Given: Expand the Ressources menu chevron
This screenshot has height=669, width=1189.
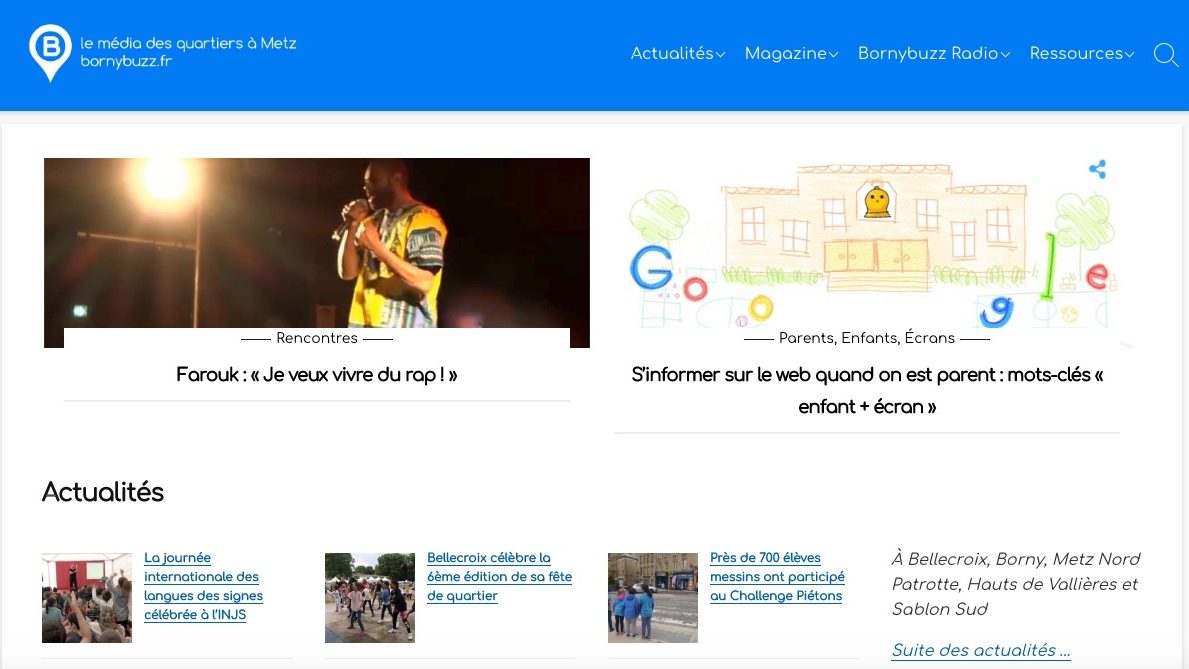Looking at the screenshot, I should (1129, 55).
